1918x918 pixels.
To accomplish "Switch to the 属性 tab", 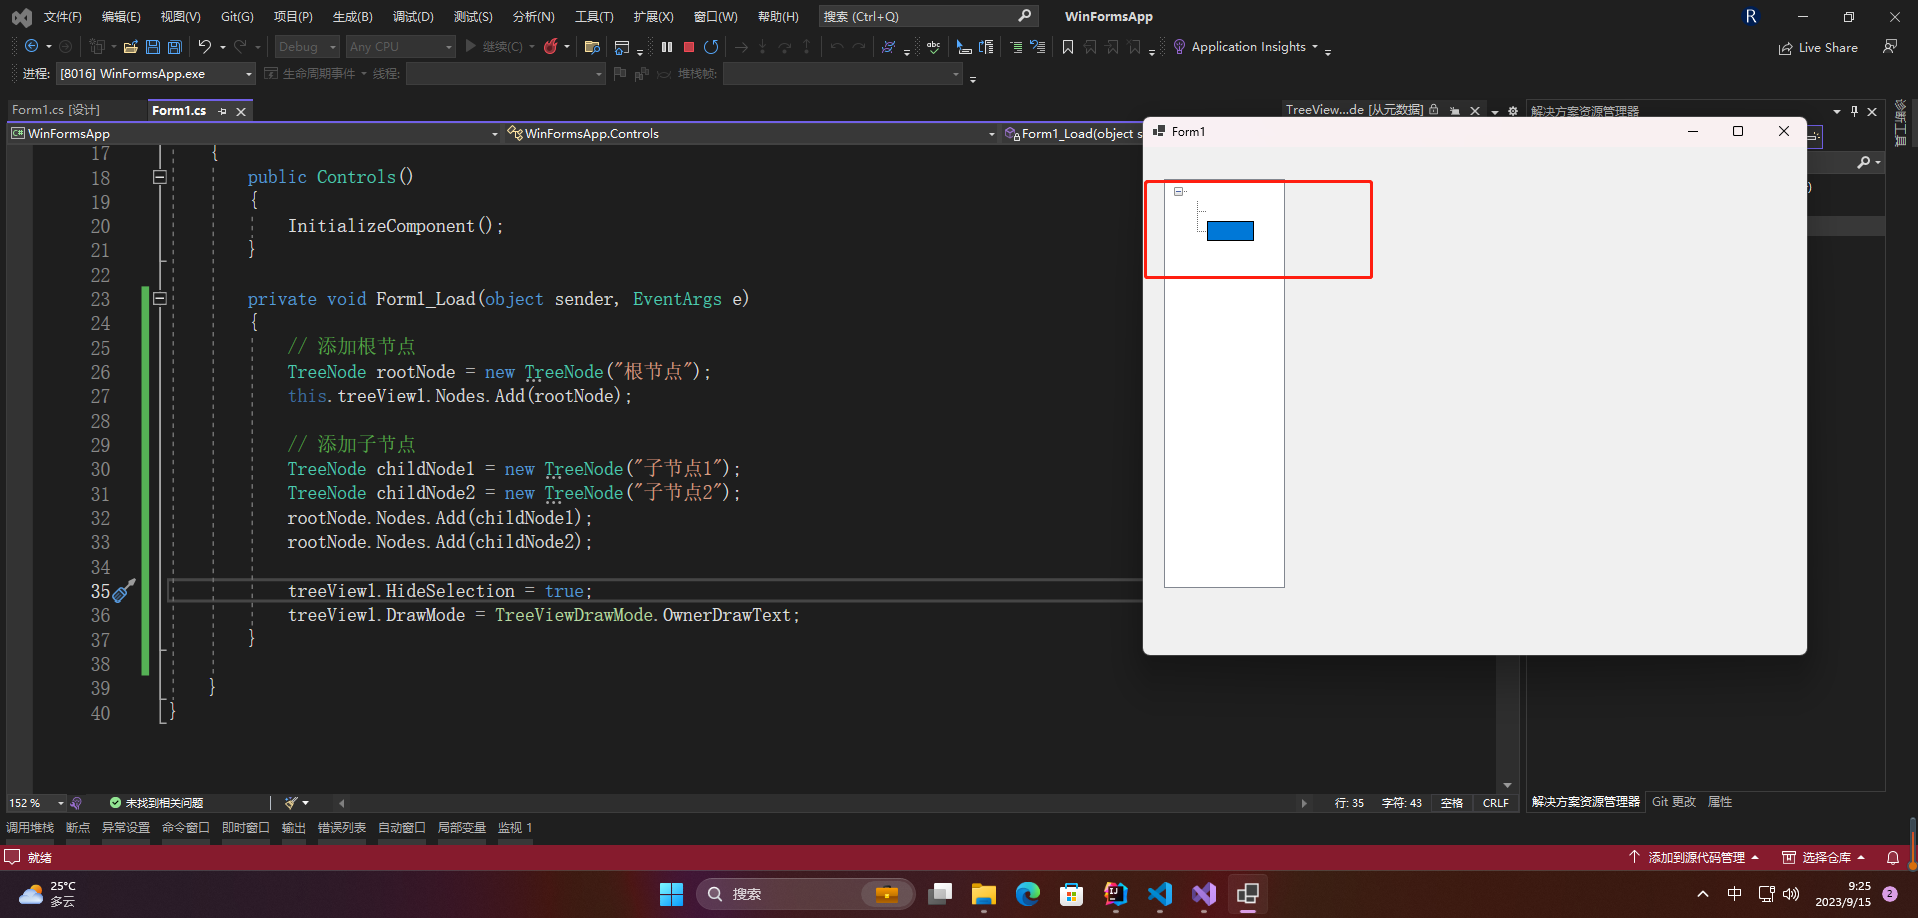I will (1720, 802).
